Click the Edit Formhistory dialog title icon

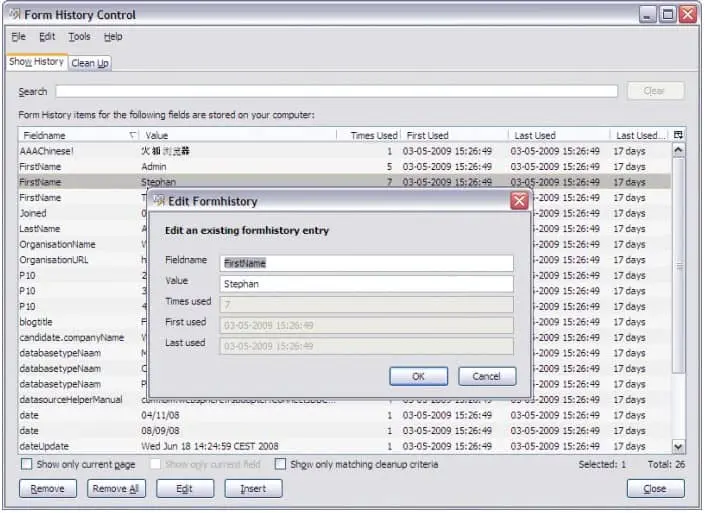[159, 201]
